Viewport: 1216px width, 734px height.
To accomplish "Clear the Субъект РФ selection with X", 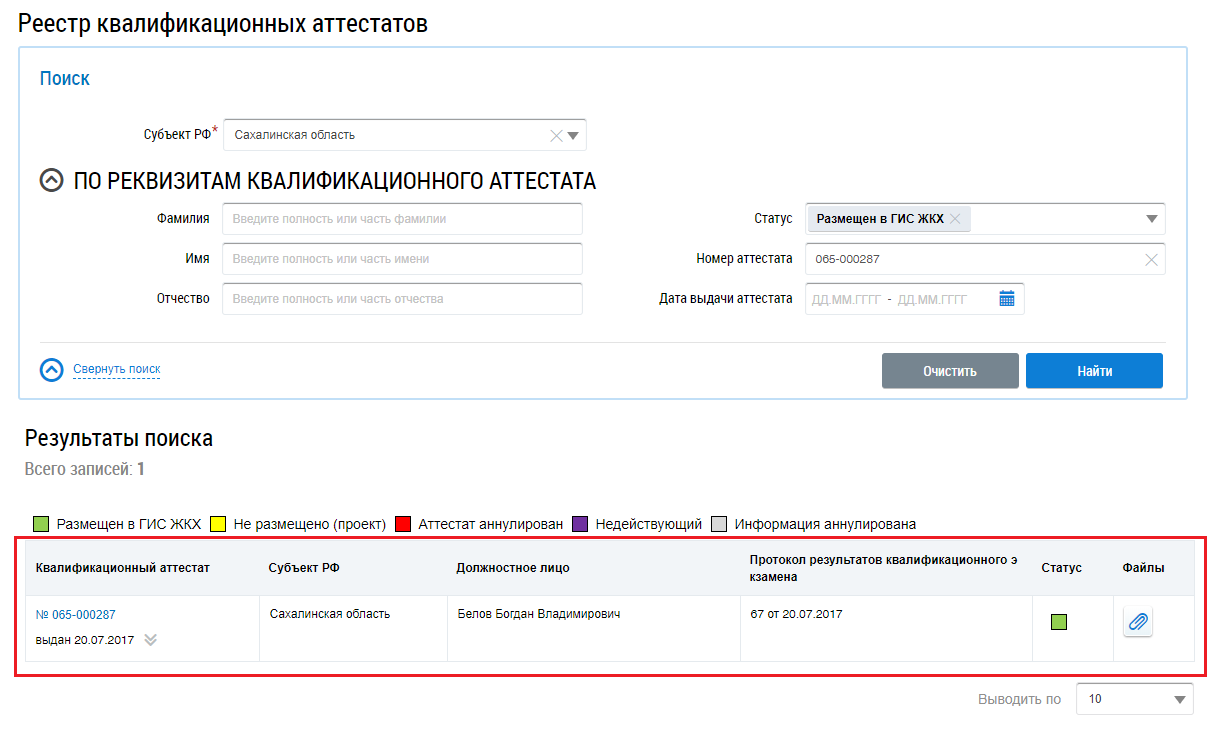I will 557,136.
